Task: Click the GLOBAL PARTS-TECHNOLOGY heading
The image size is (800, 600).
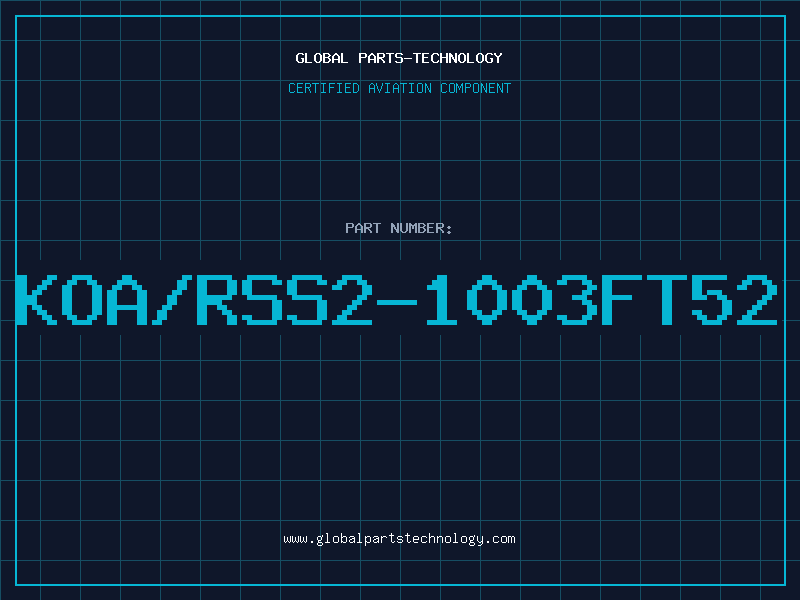Action: [x=399, y=58]
